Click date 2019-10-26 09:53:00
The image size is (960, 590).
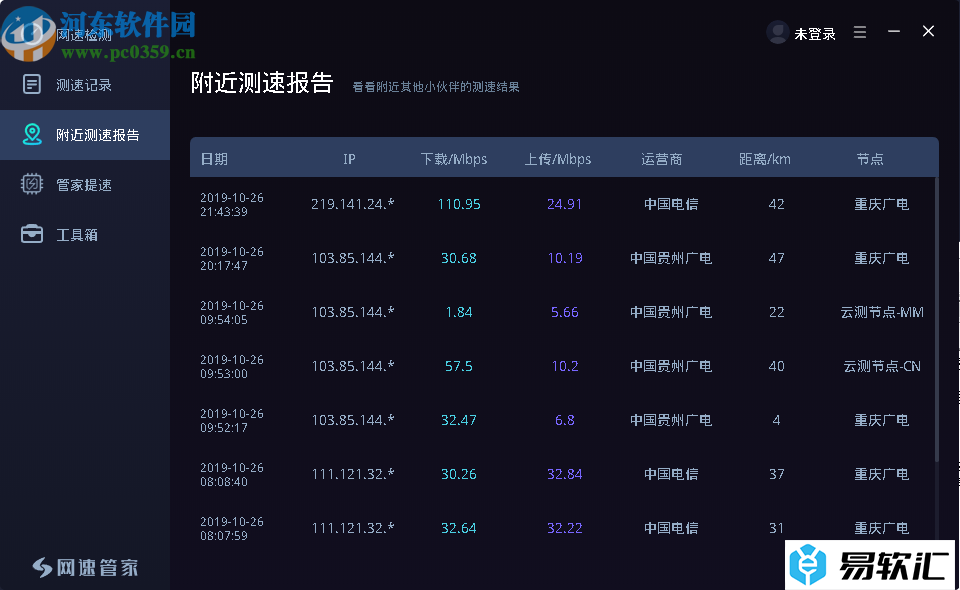pyautogui.click(x=232, y=366)
